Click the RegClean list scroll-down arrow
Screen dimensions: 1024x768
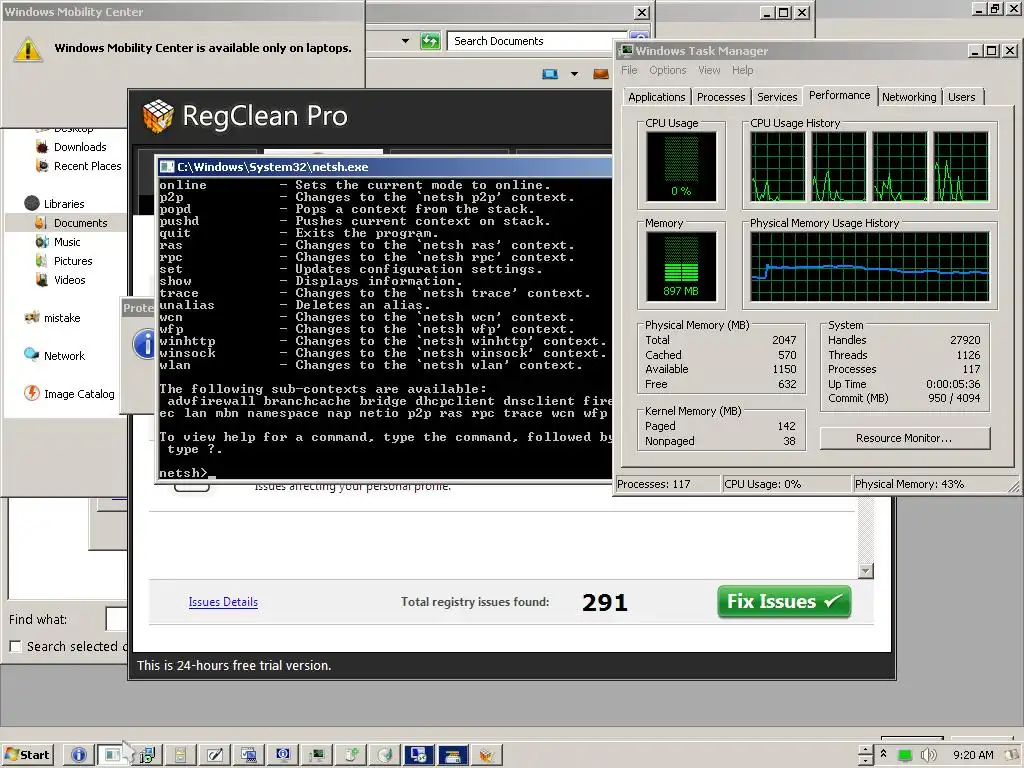point(865,570)
